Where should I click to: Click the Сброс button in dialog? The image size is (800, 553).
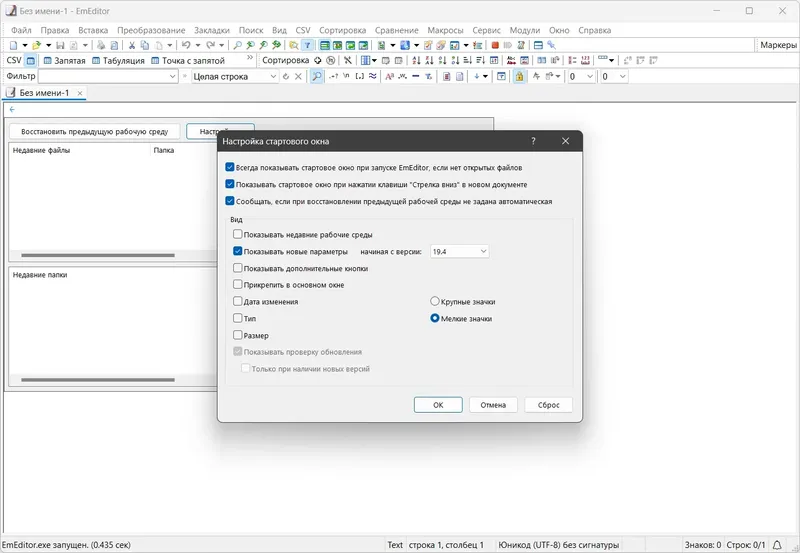548,405
